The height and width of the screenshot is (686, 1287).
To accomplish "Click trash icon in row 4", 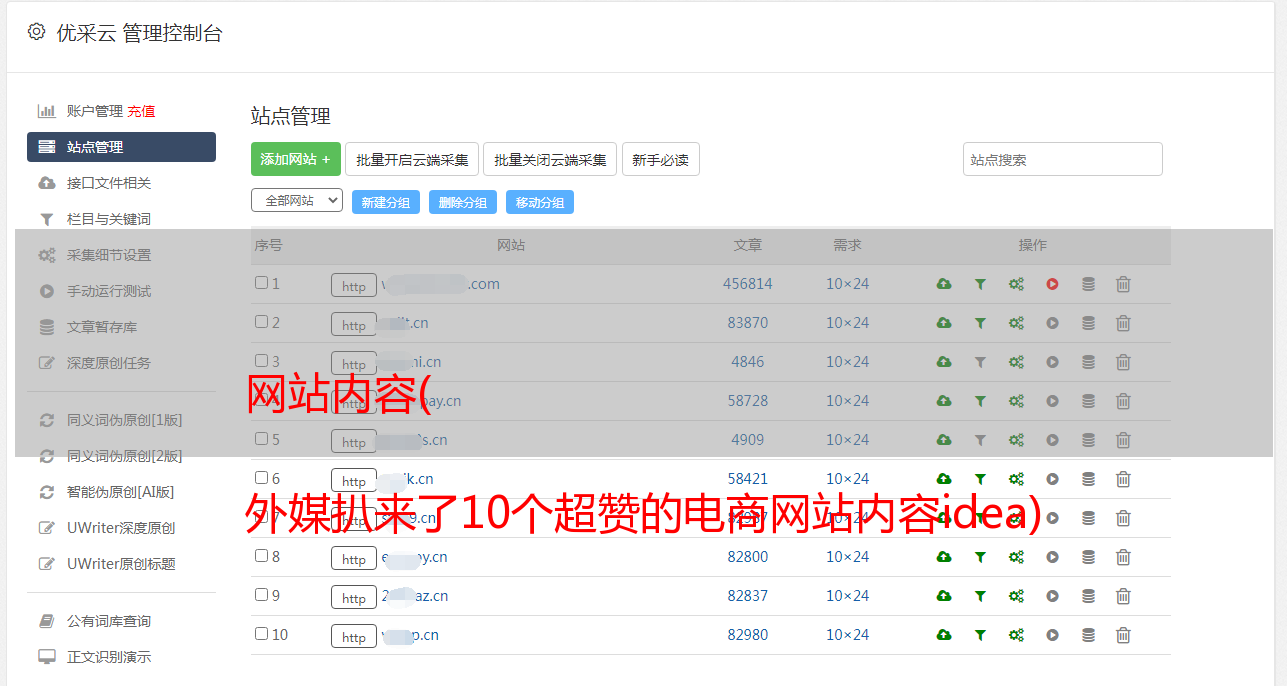I will 1123,401.
